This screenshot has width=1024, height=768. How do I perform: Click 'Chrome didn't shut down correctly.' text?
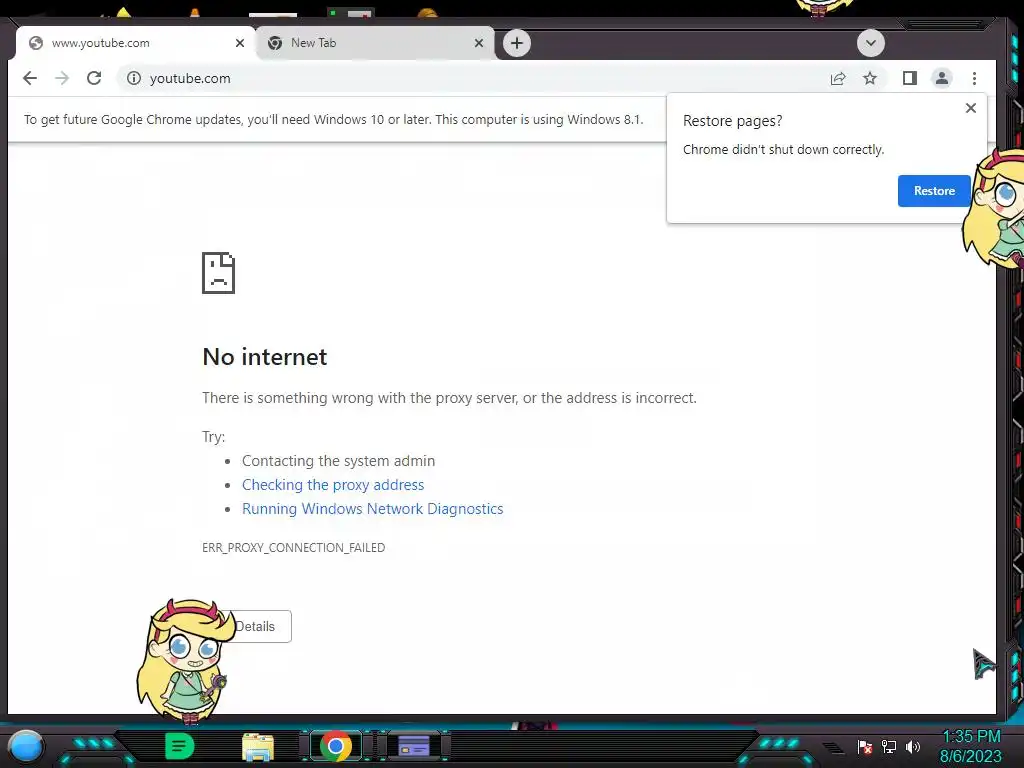[x=783, y=150]
